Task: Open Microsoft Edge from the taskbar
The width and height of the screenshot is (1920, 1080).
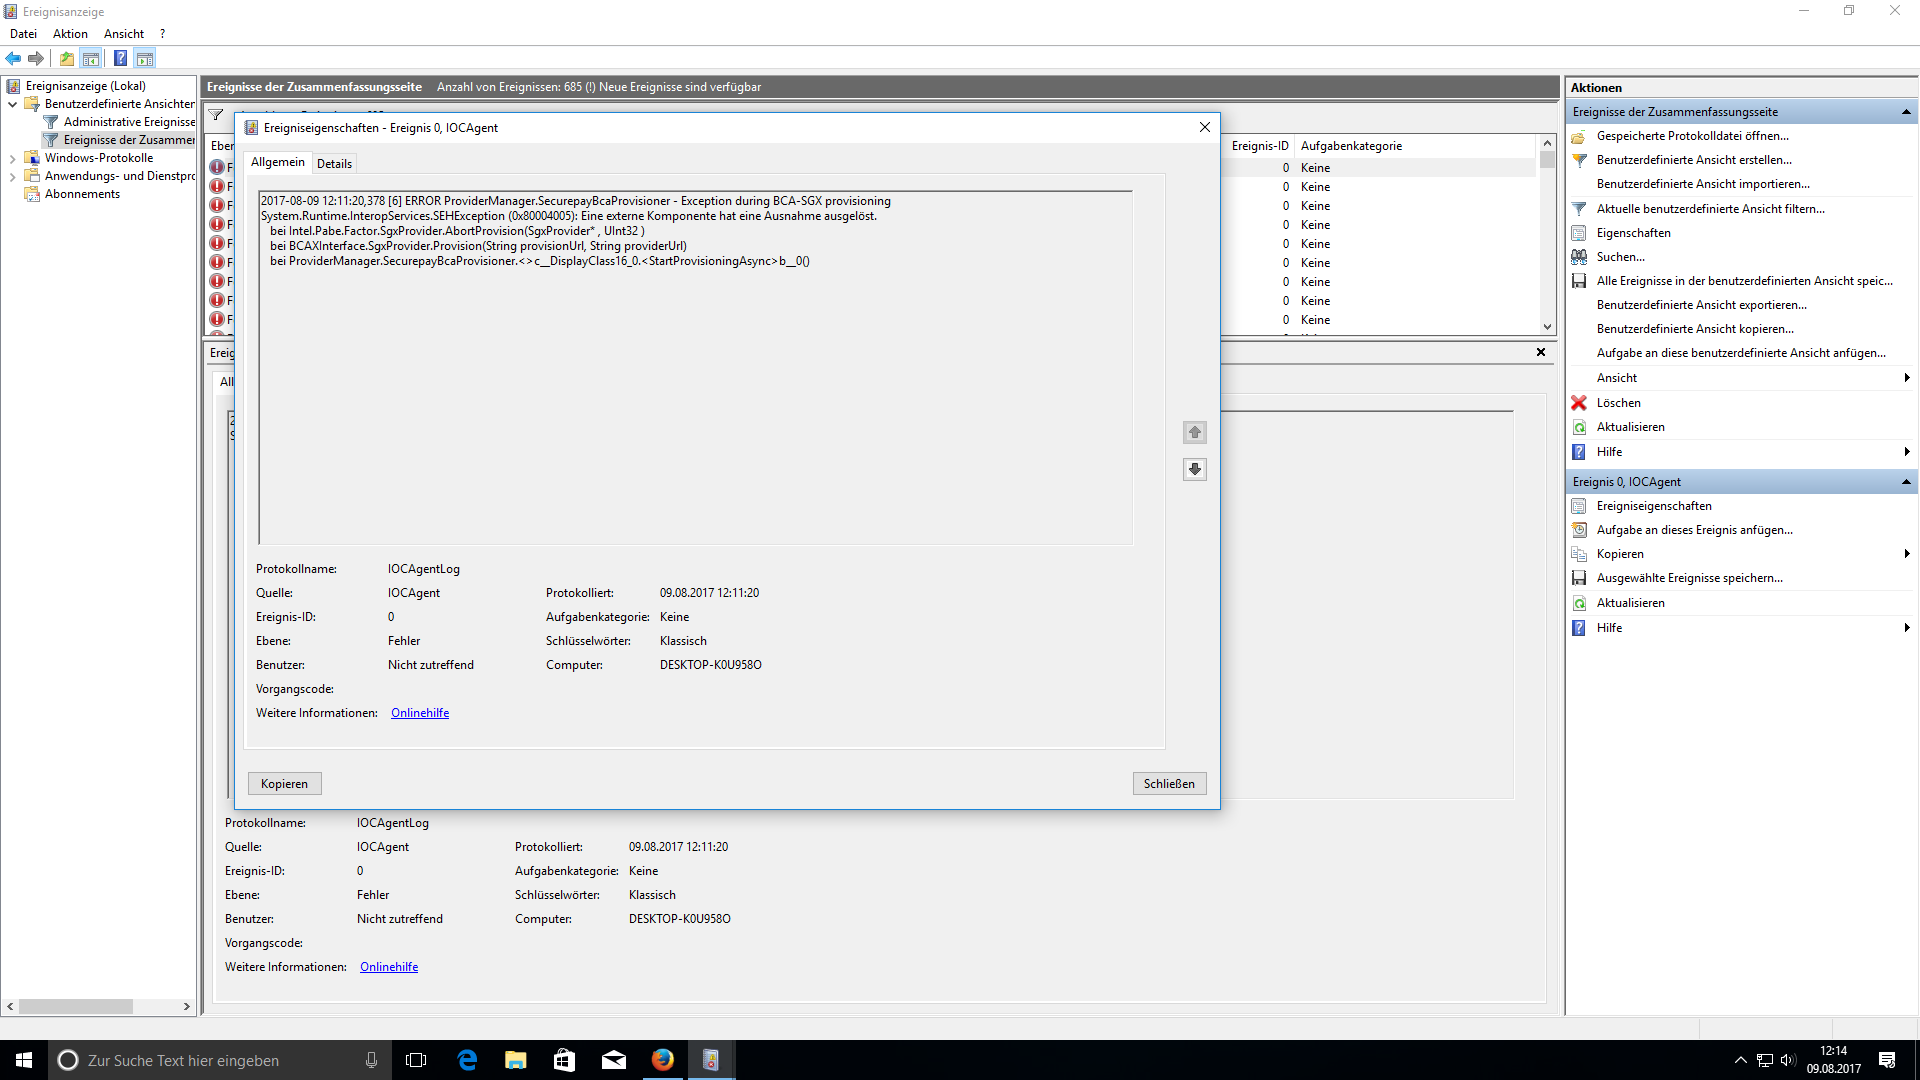Action: [x=467, y=1060]
